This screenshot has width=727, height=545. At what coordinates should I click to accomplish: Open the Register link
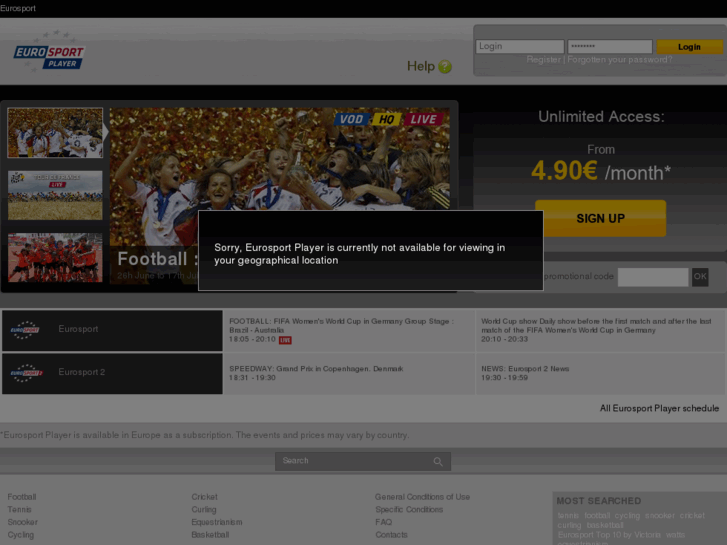point(543,60)
